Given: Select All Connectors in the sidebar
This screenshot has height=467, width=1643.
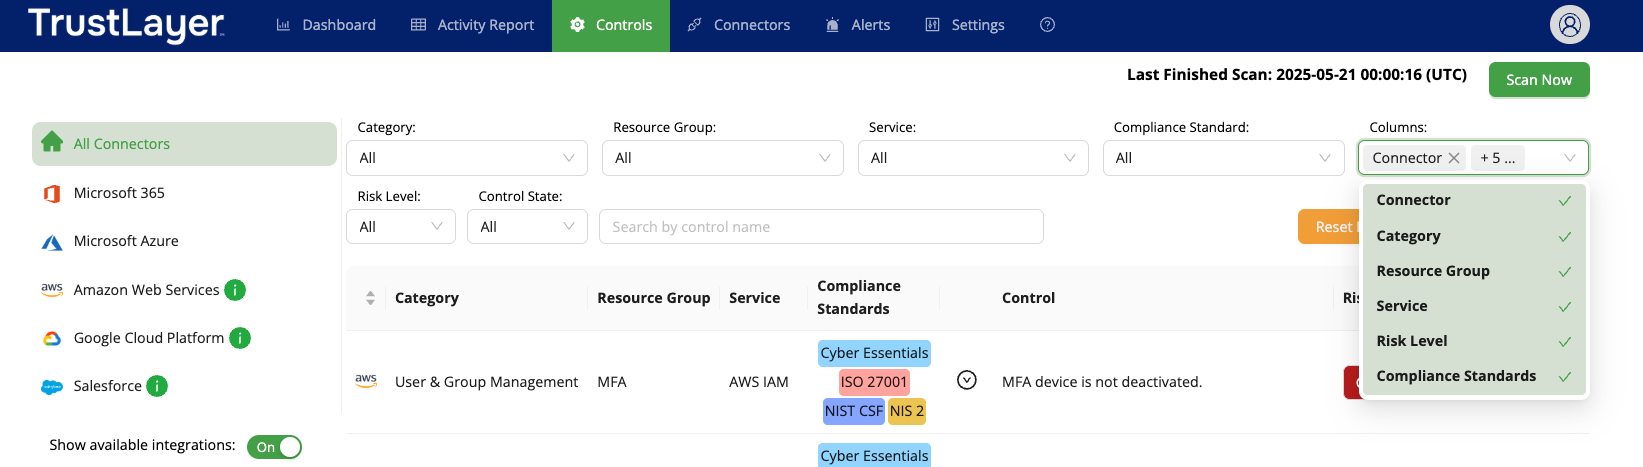Looking at the screenshot, I should coord(184,144).
